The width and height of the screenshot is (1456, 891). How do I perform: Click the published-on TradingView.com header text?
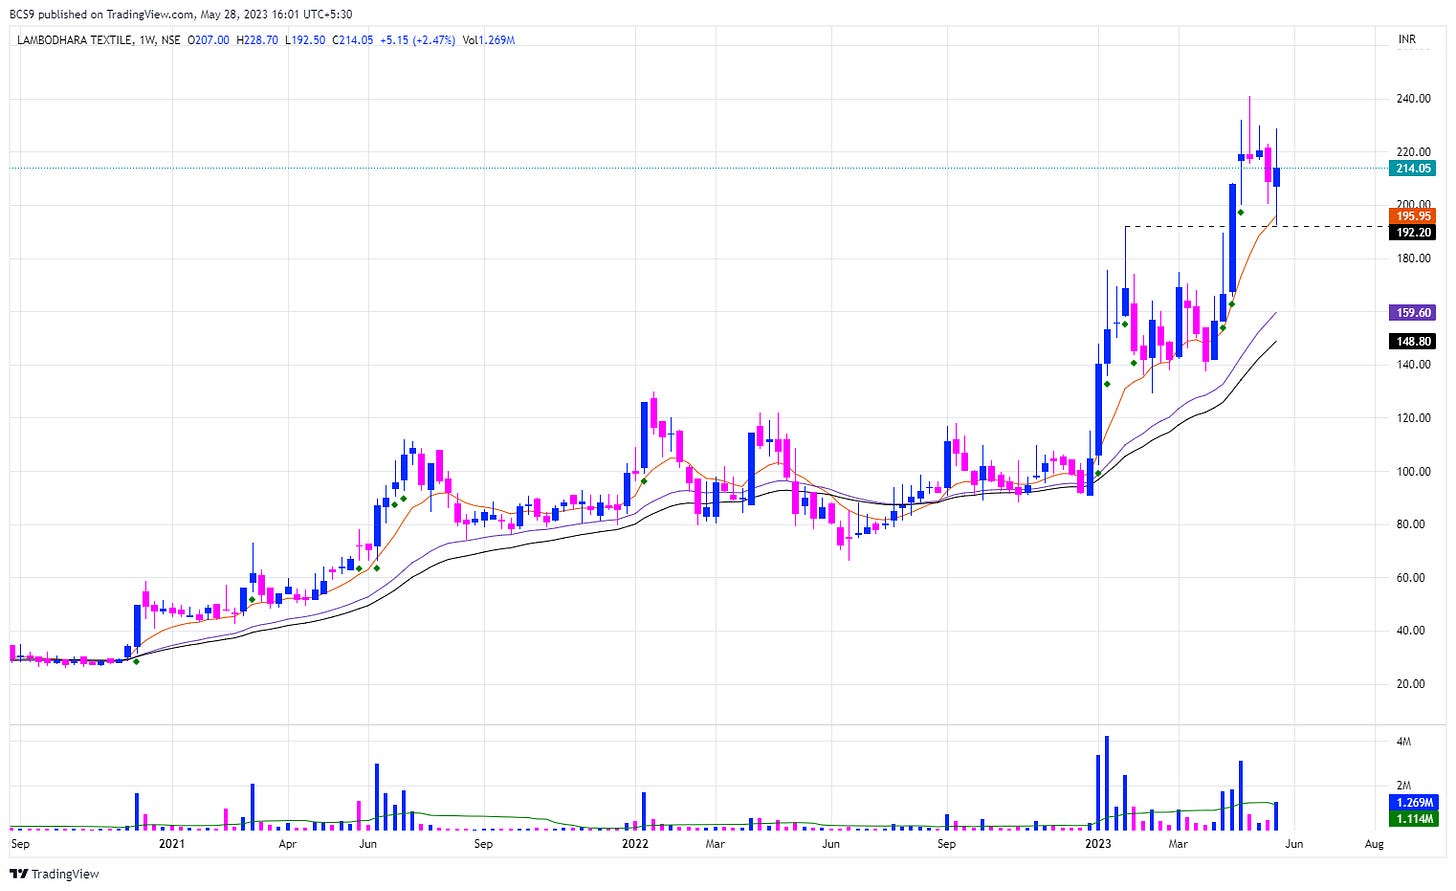tap(181, 14)
